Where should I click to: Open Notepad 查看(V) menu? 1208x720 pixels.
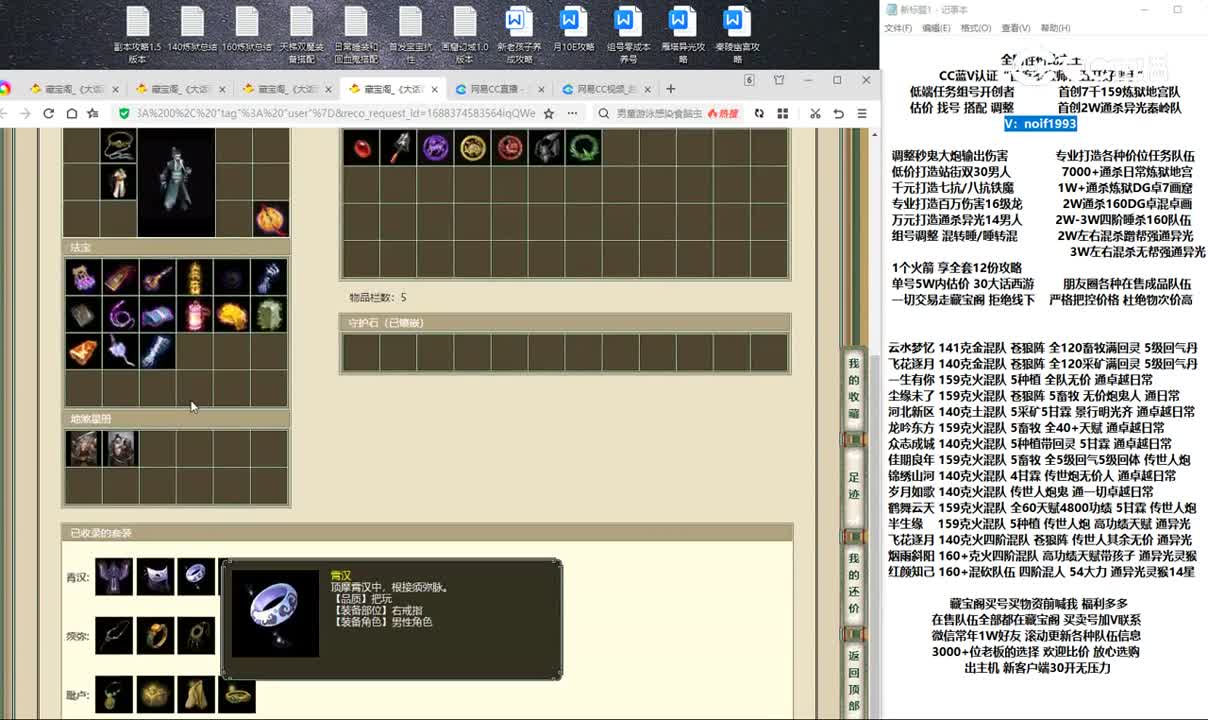(1016, 28)
